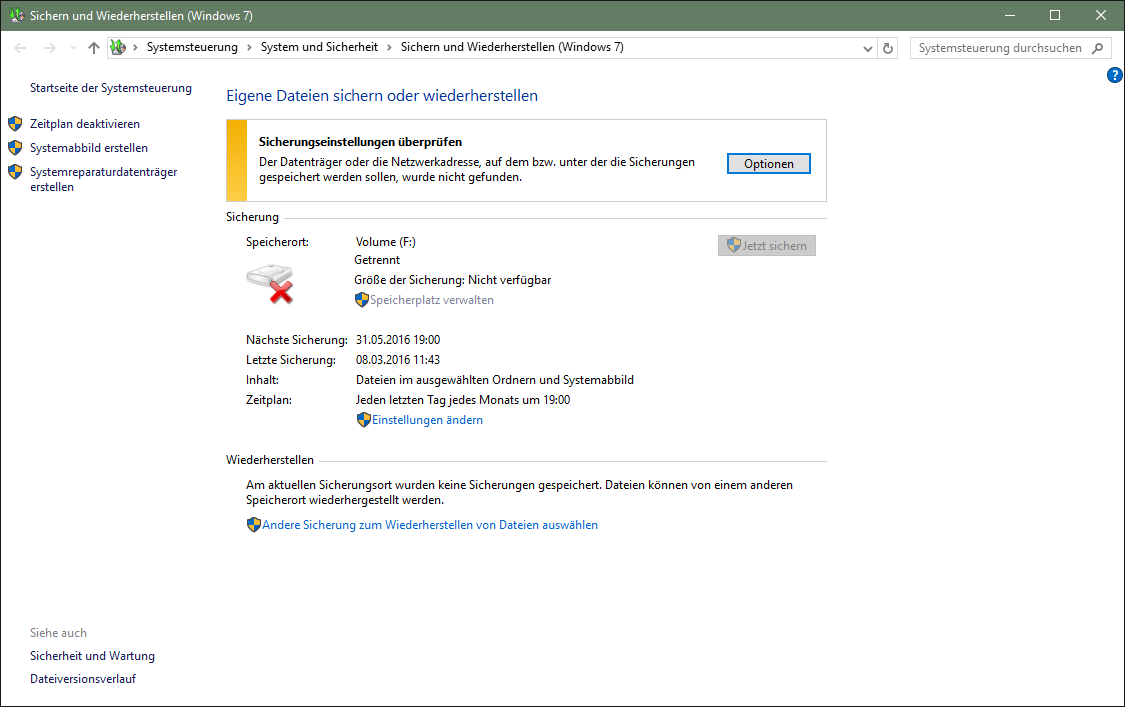Screen dimensions: 1125x707
Task: Click Zeitplan deaktivieren link
Action: click(85, 124)
